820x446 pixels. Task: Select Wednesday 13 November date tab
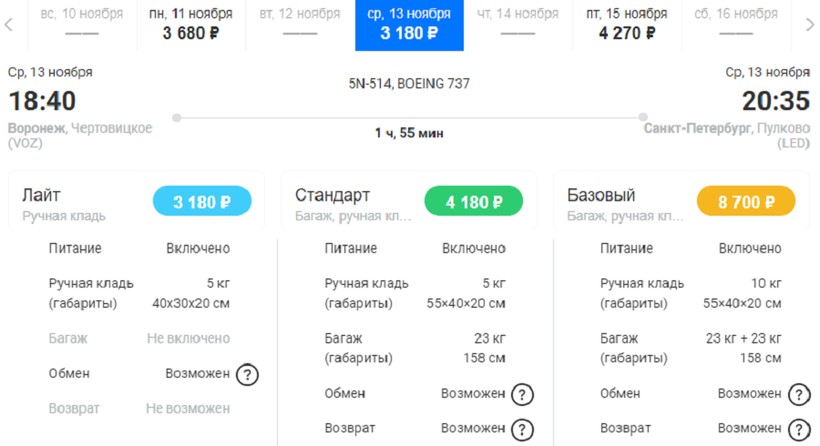[x=409, y=24]
